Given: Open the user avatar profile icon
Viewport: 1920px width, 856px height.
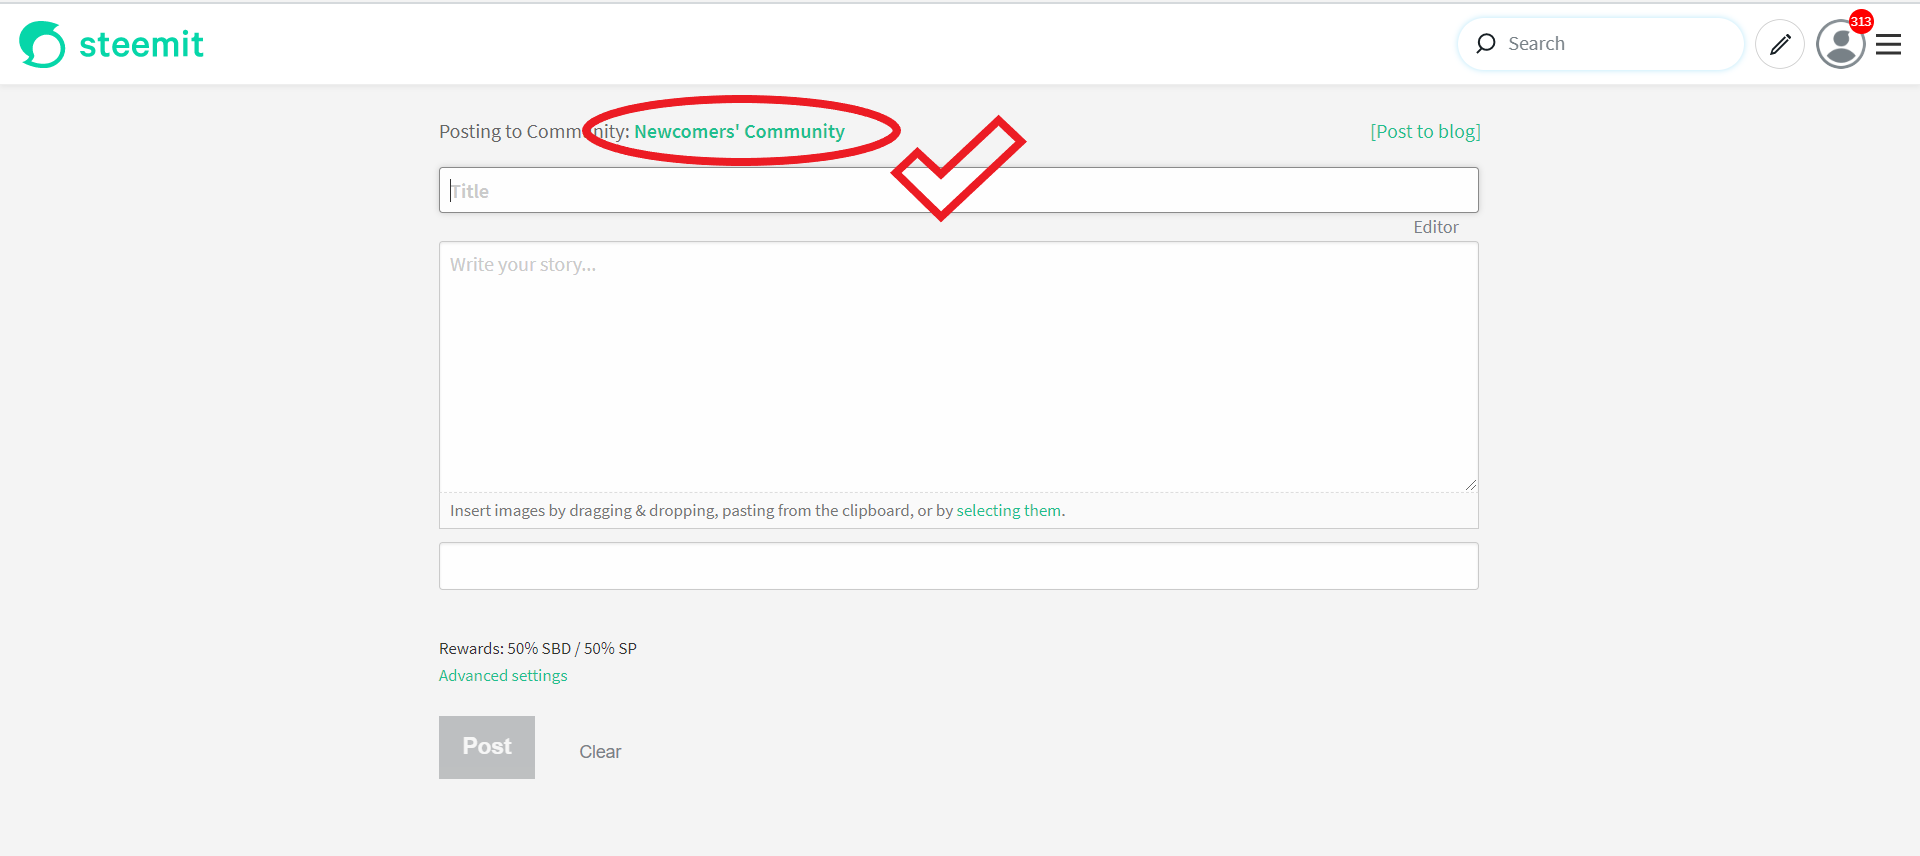Looking at the screenshot, I should click(1840, 44).
